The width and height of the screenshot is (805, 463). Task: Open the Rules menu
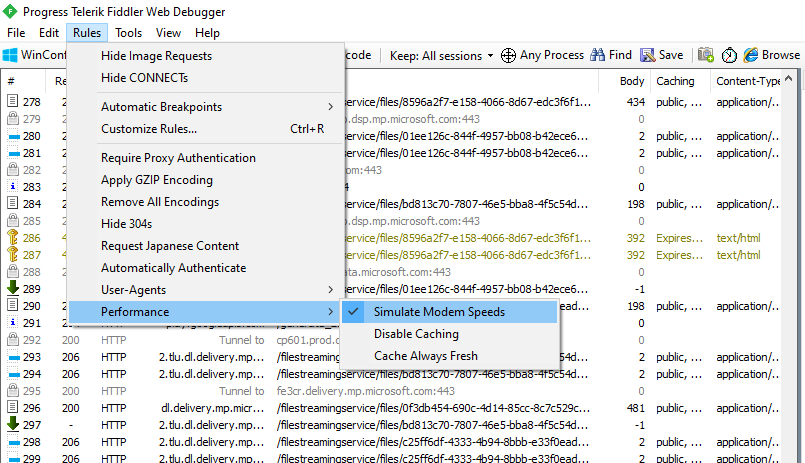(87, 33)
